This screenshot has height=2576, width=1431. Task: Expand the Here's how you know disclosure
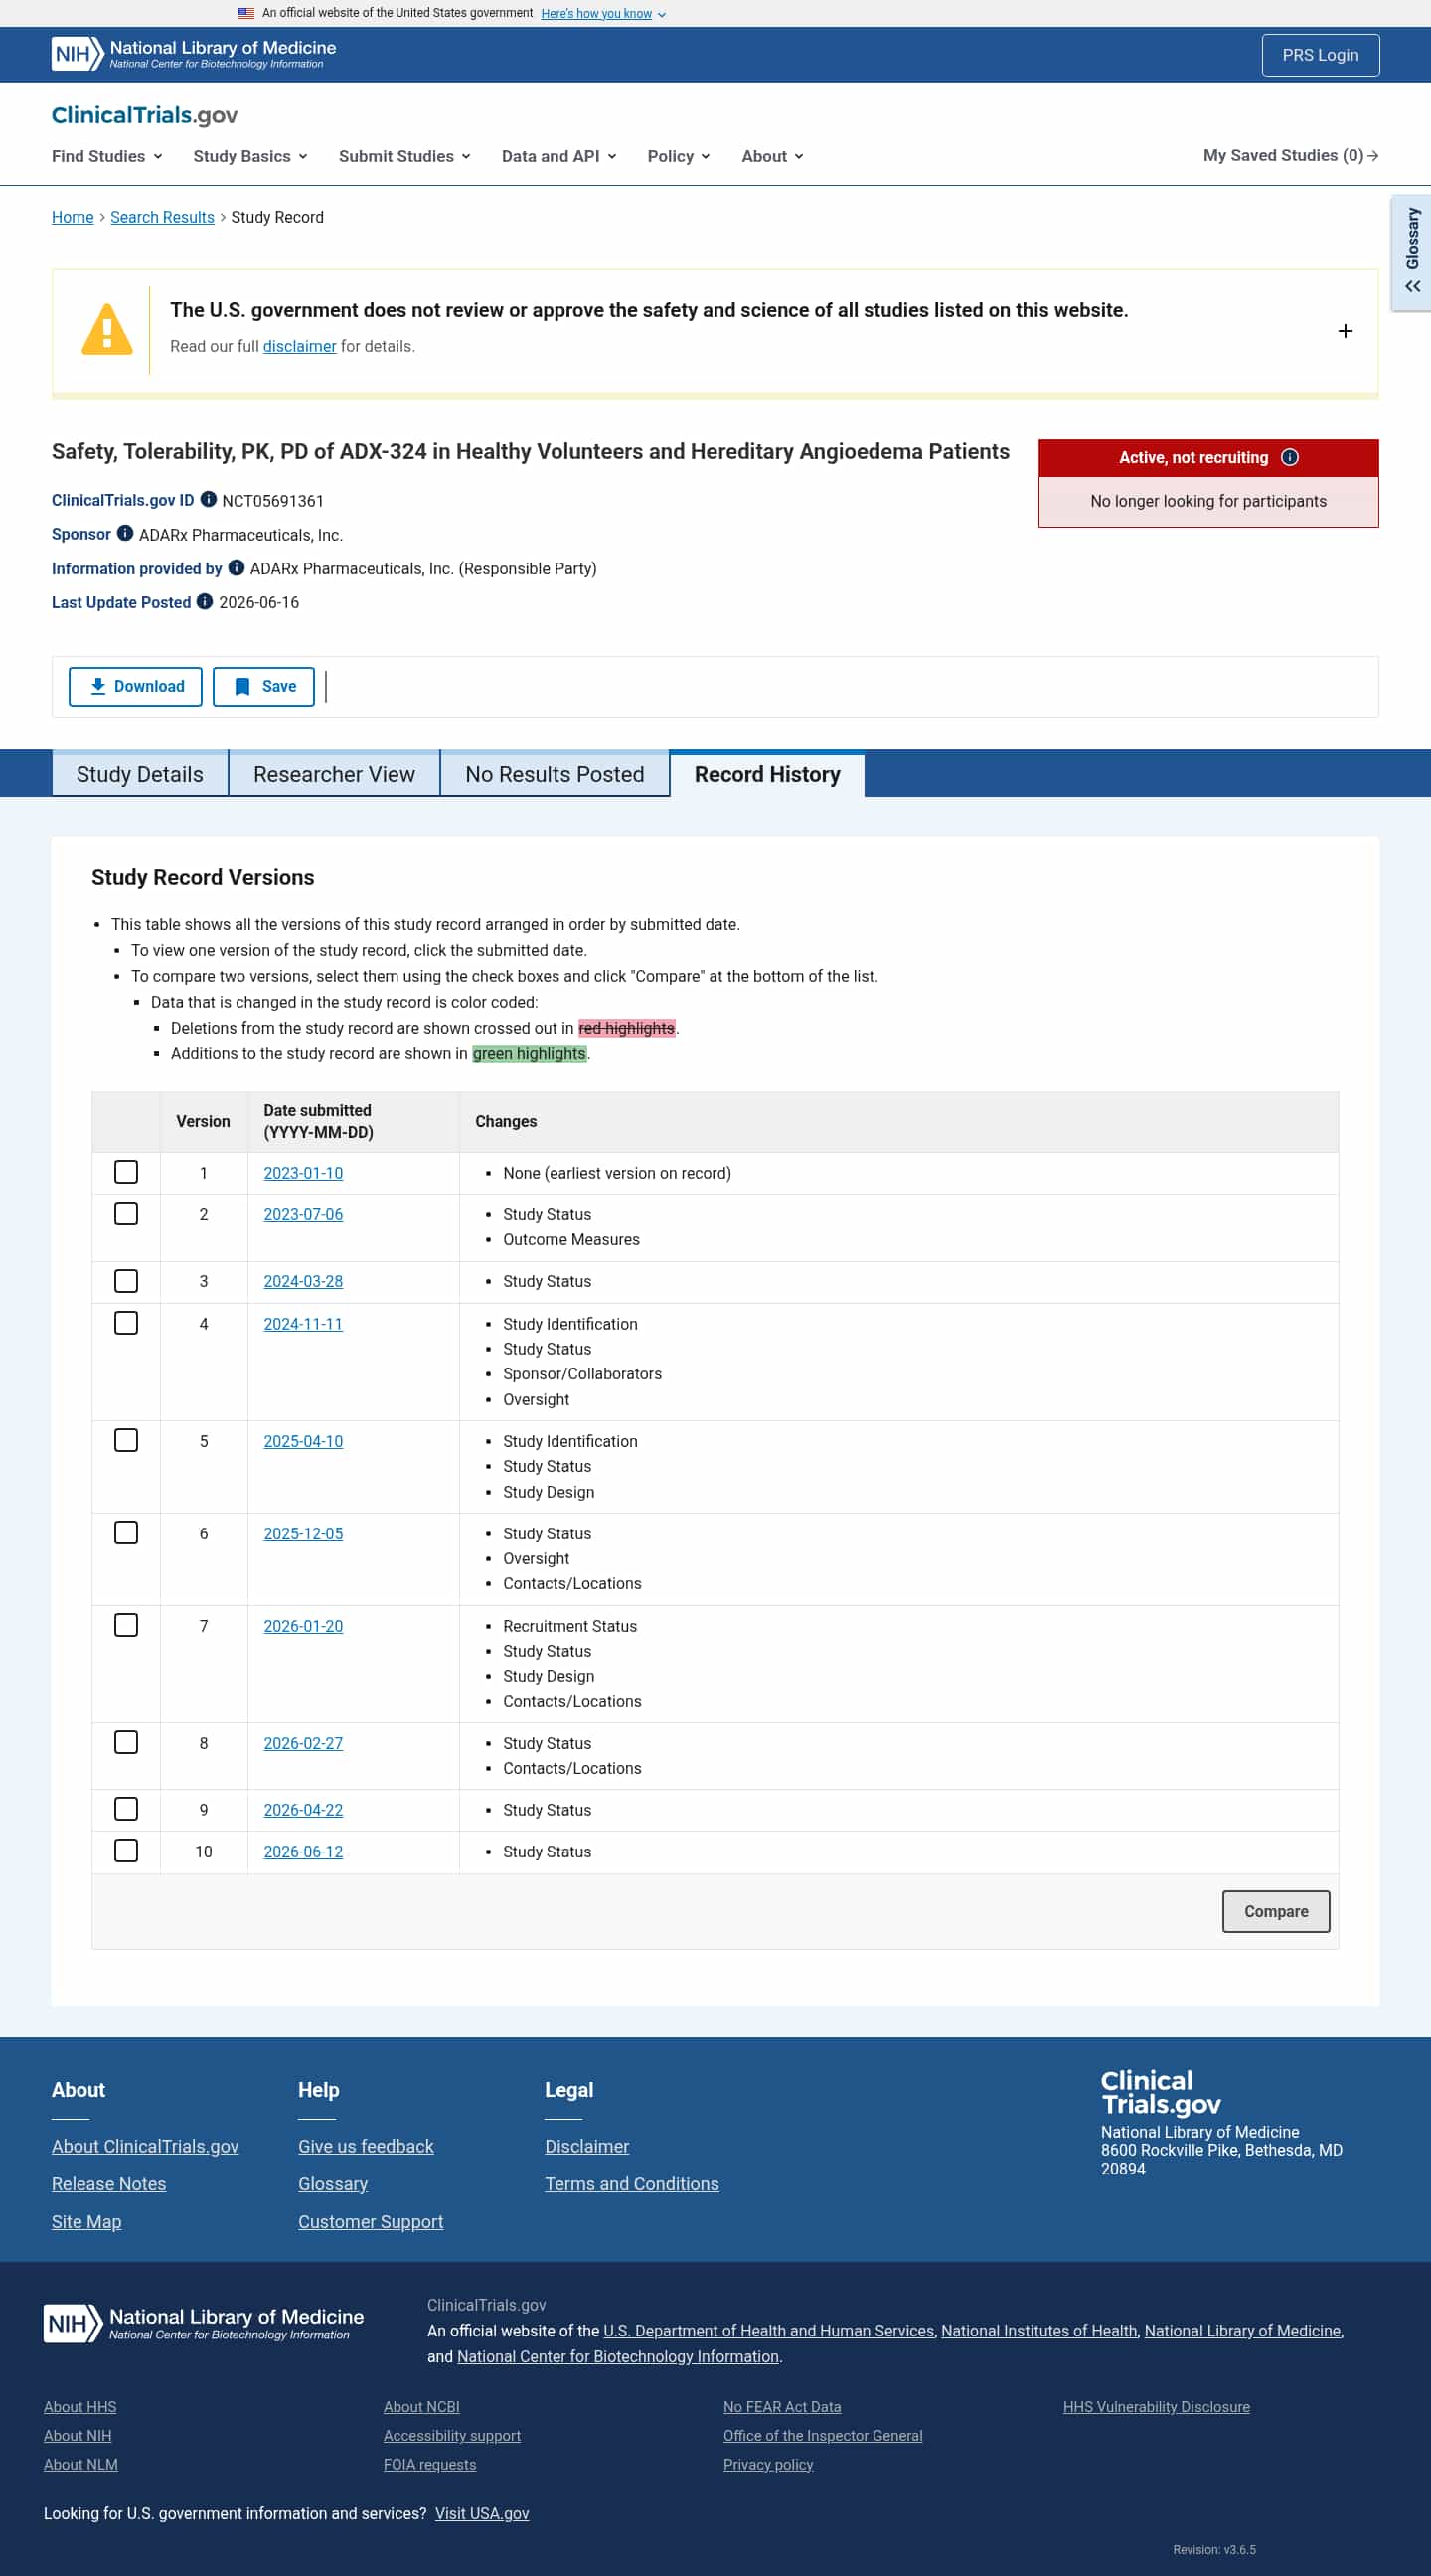(603, 13)
